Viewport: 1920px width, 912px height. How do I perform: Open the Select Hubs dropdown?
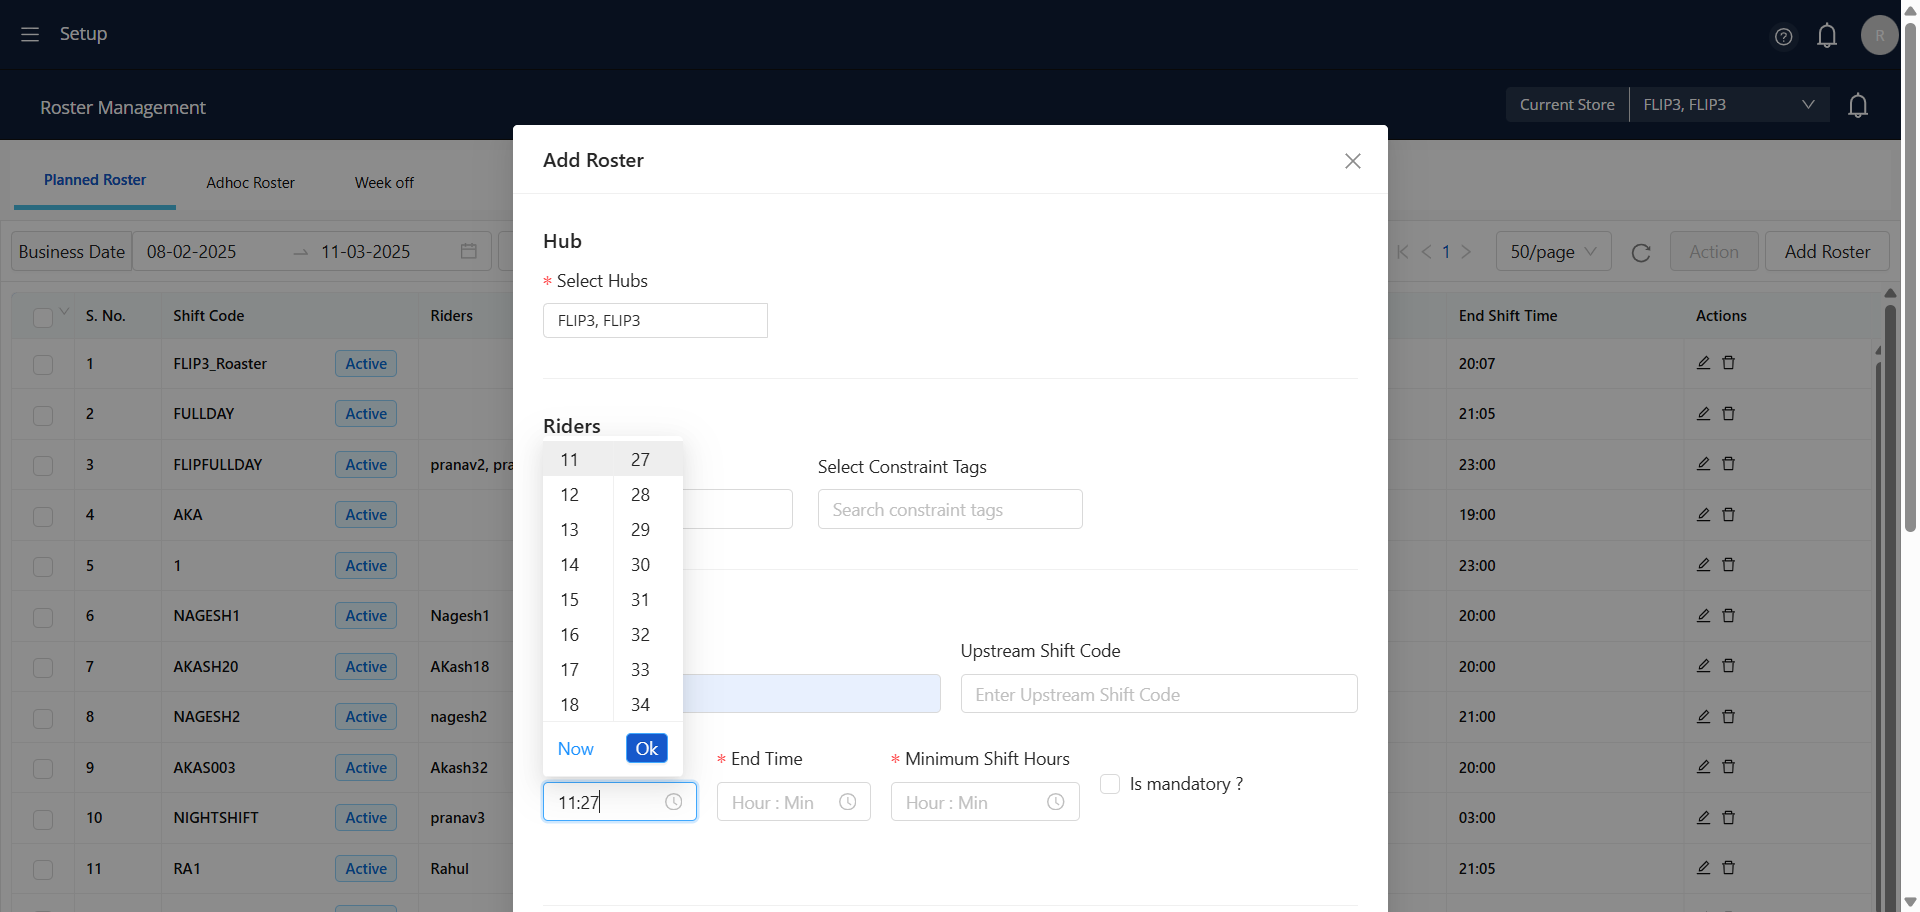[655, 321]
